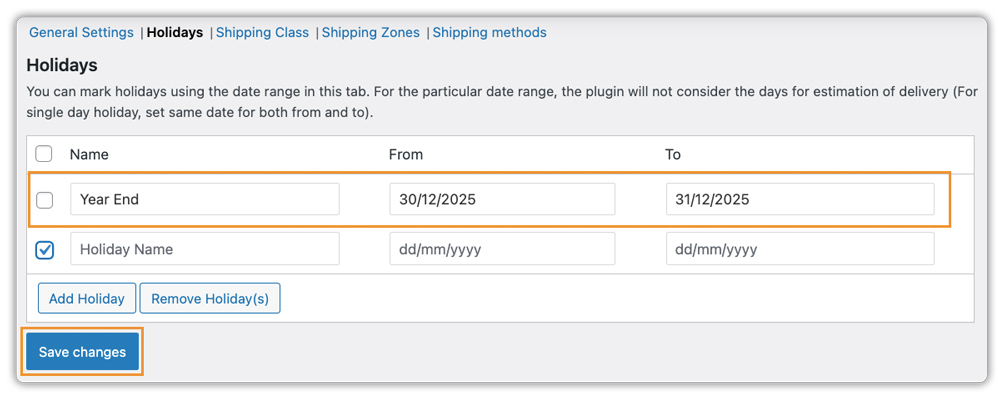Uncheck the empty Holiday Name row checkbox
This screenshot has width=1000, height=398.
click(44, 249)
